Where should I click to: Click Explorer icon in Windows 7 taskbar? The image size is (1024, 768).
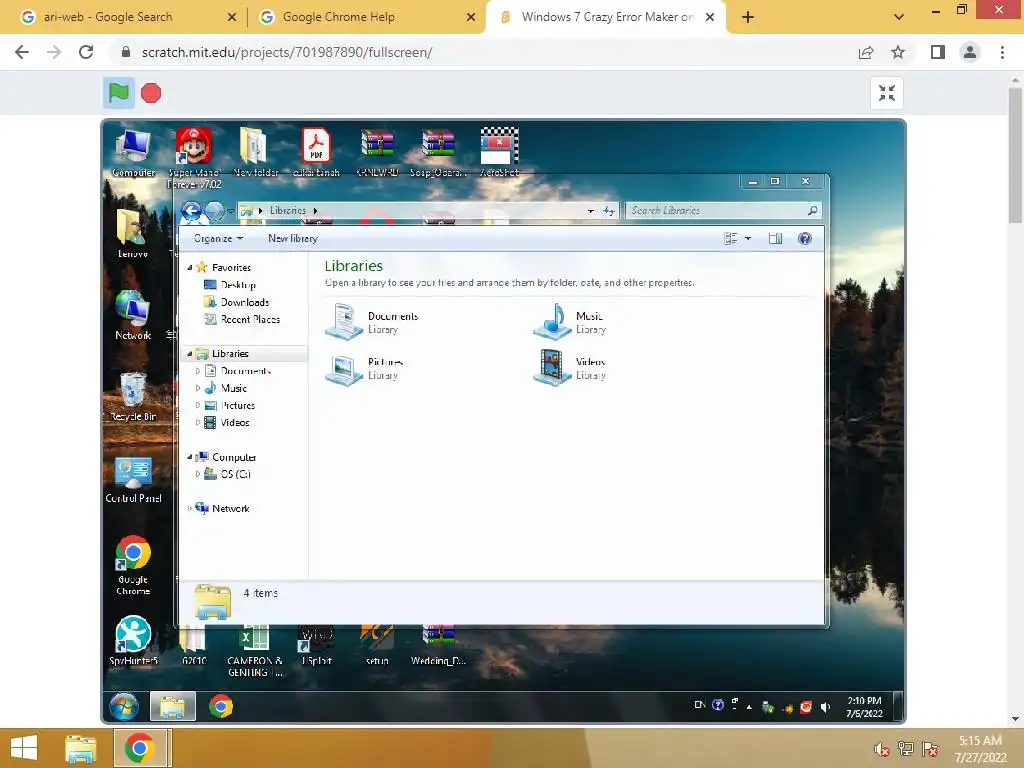coord(172,707)
